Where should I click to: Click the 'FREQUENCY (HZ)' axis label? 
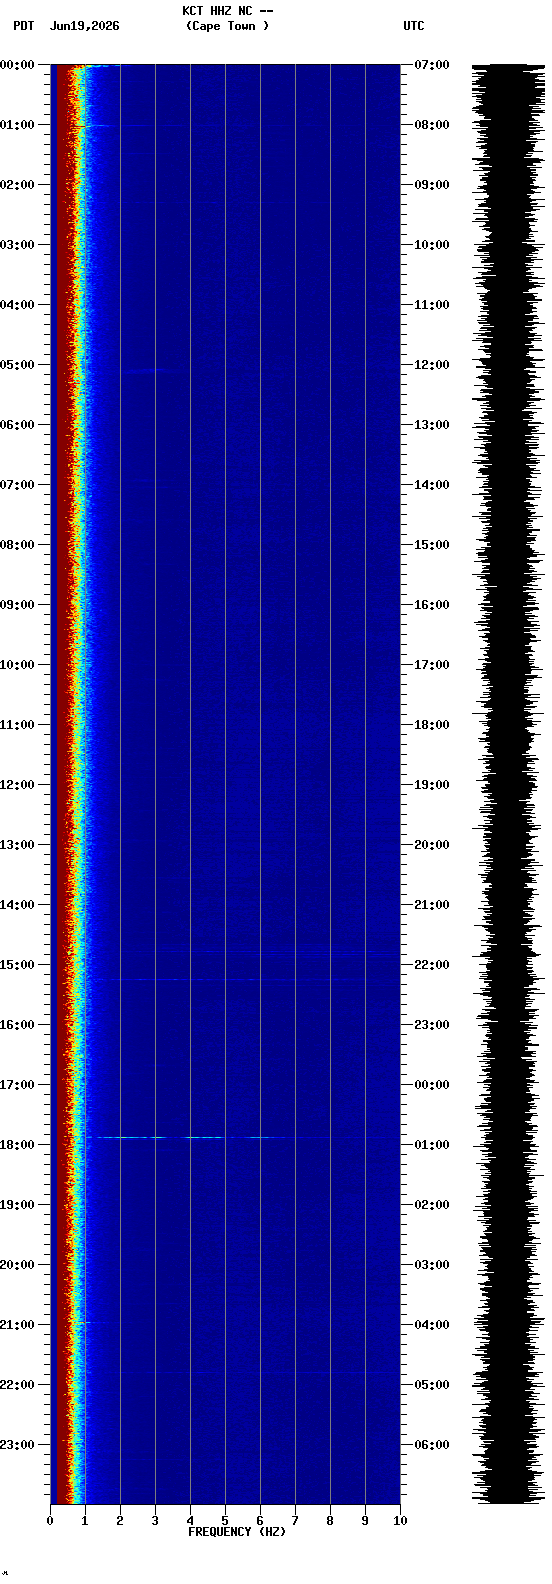click(237, 1532)
